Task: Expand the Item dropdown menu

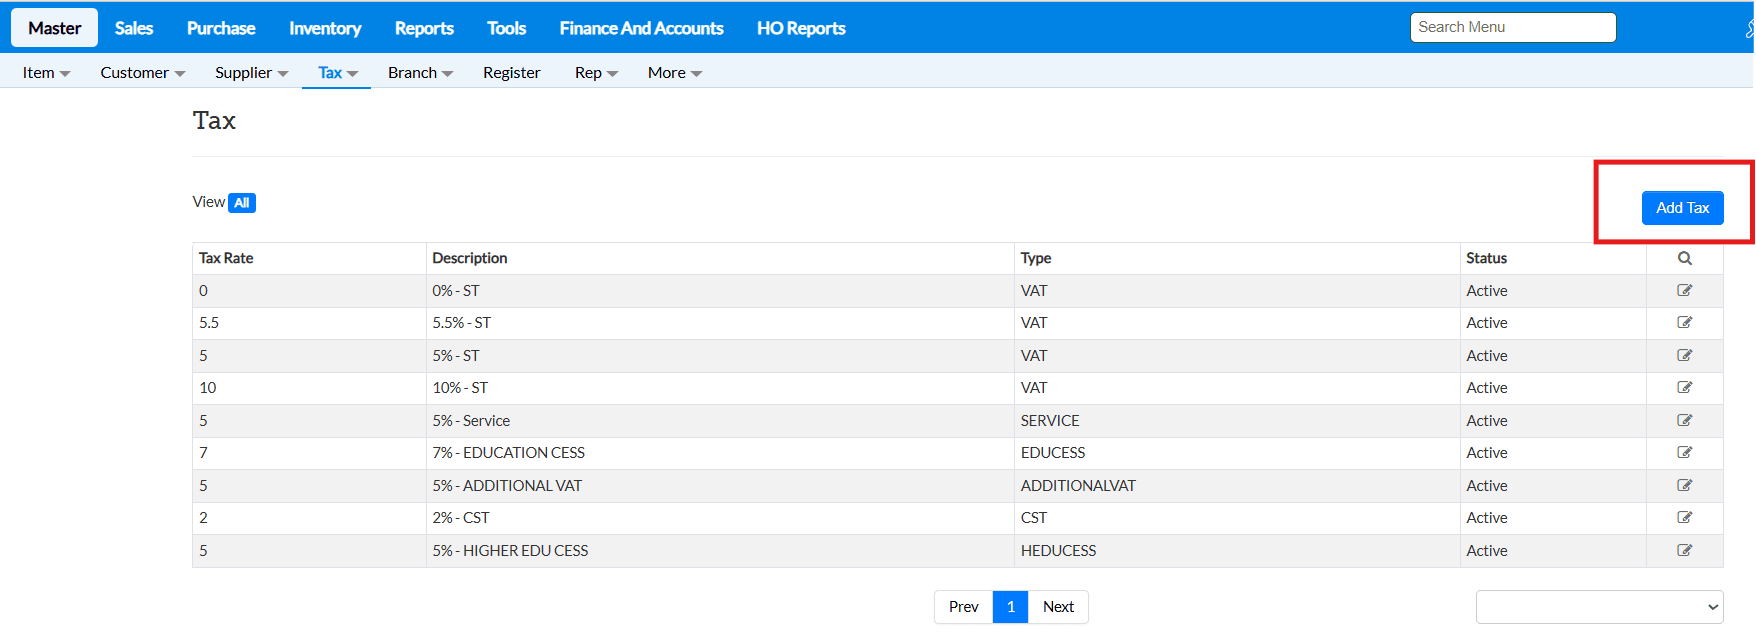Action: [x=46, y=73]
